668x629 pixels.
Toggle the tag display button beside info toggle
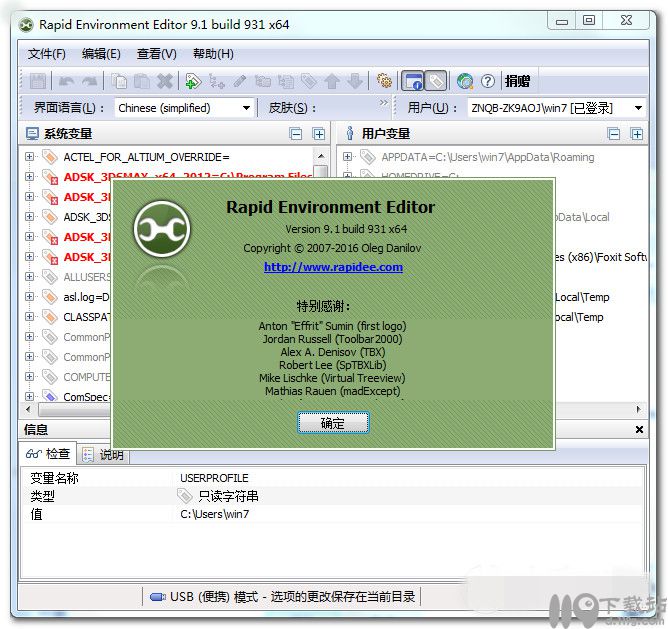[436, 81]
